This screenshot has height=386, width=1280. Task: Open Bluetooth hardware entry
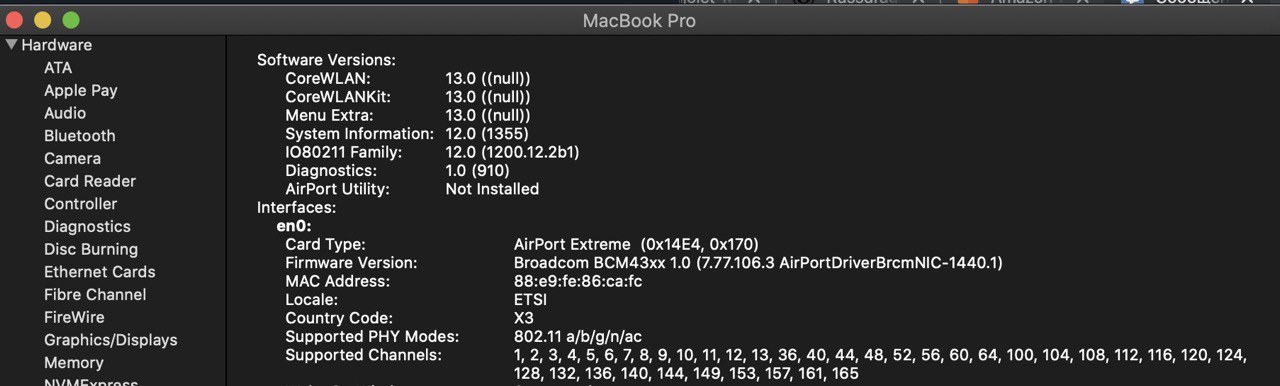click(80, 136)
